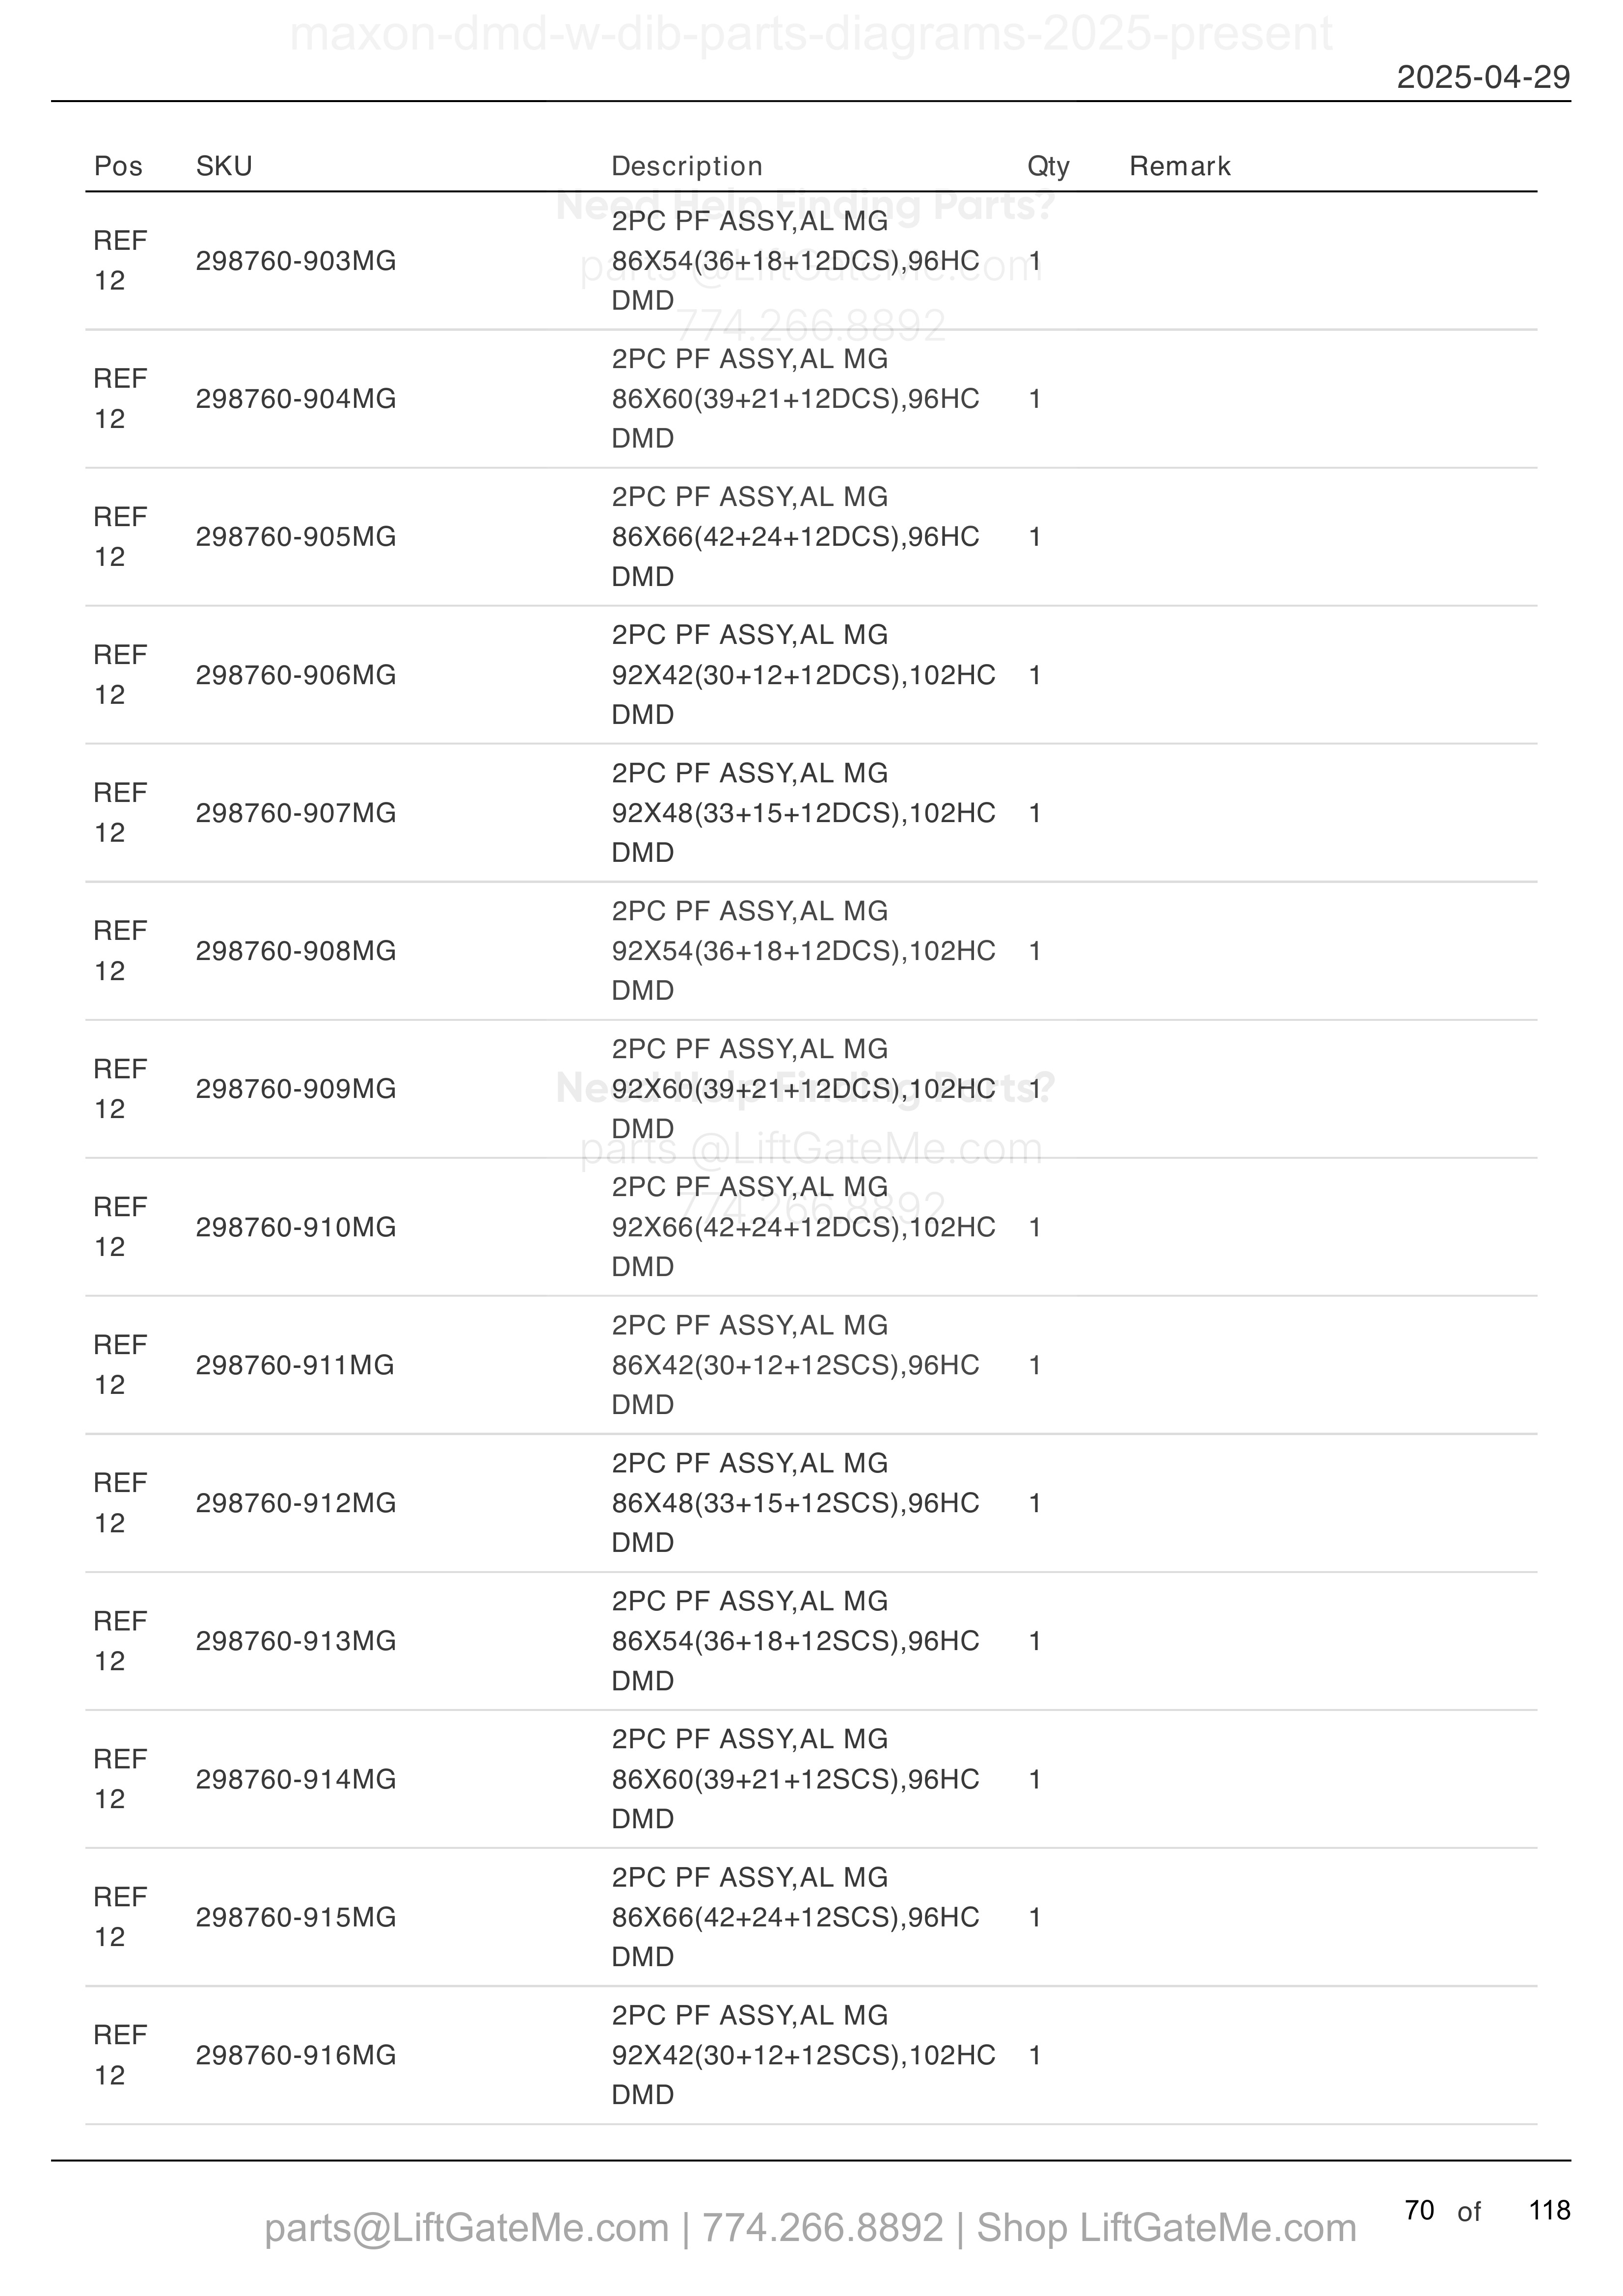Select SKU 298760-906MG
Screen dimensions: 1623x2296
[296, 675]
